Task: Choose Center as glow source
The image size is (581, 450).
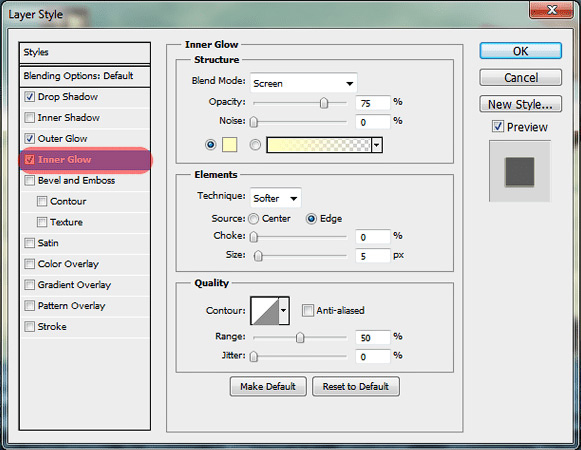Action: pyautogui.click(x=253, y=219)
